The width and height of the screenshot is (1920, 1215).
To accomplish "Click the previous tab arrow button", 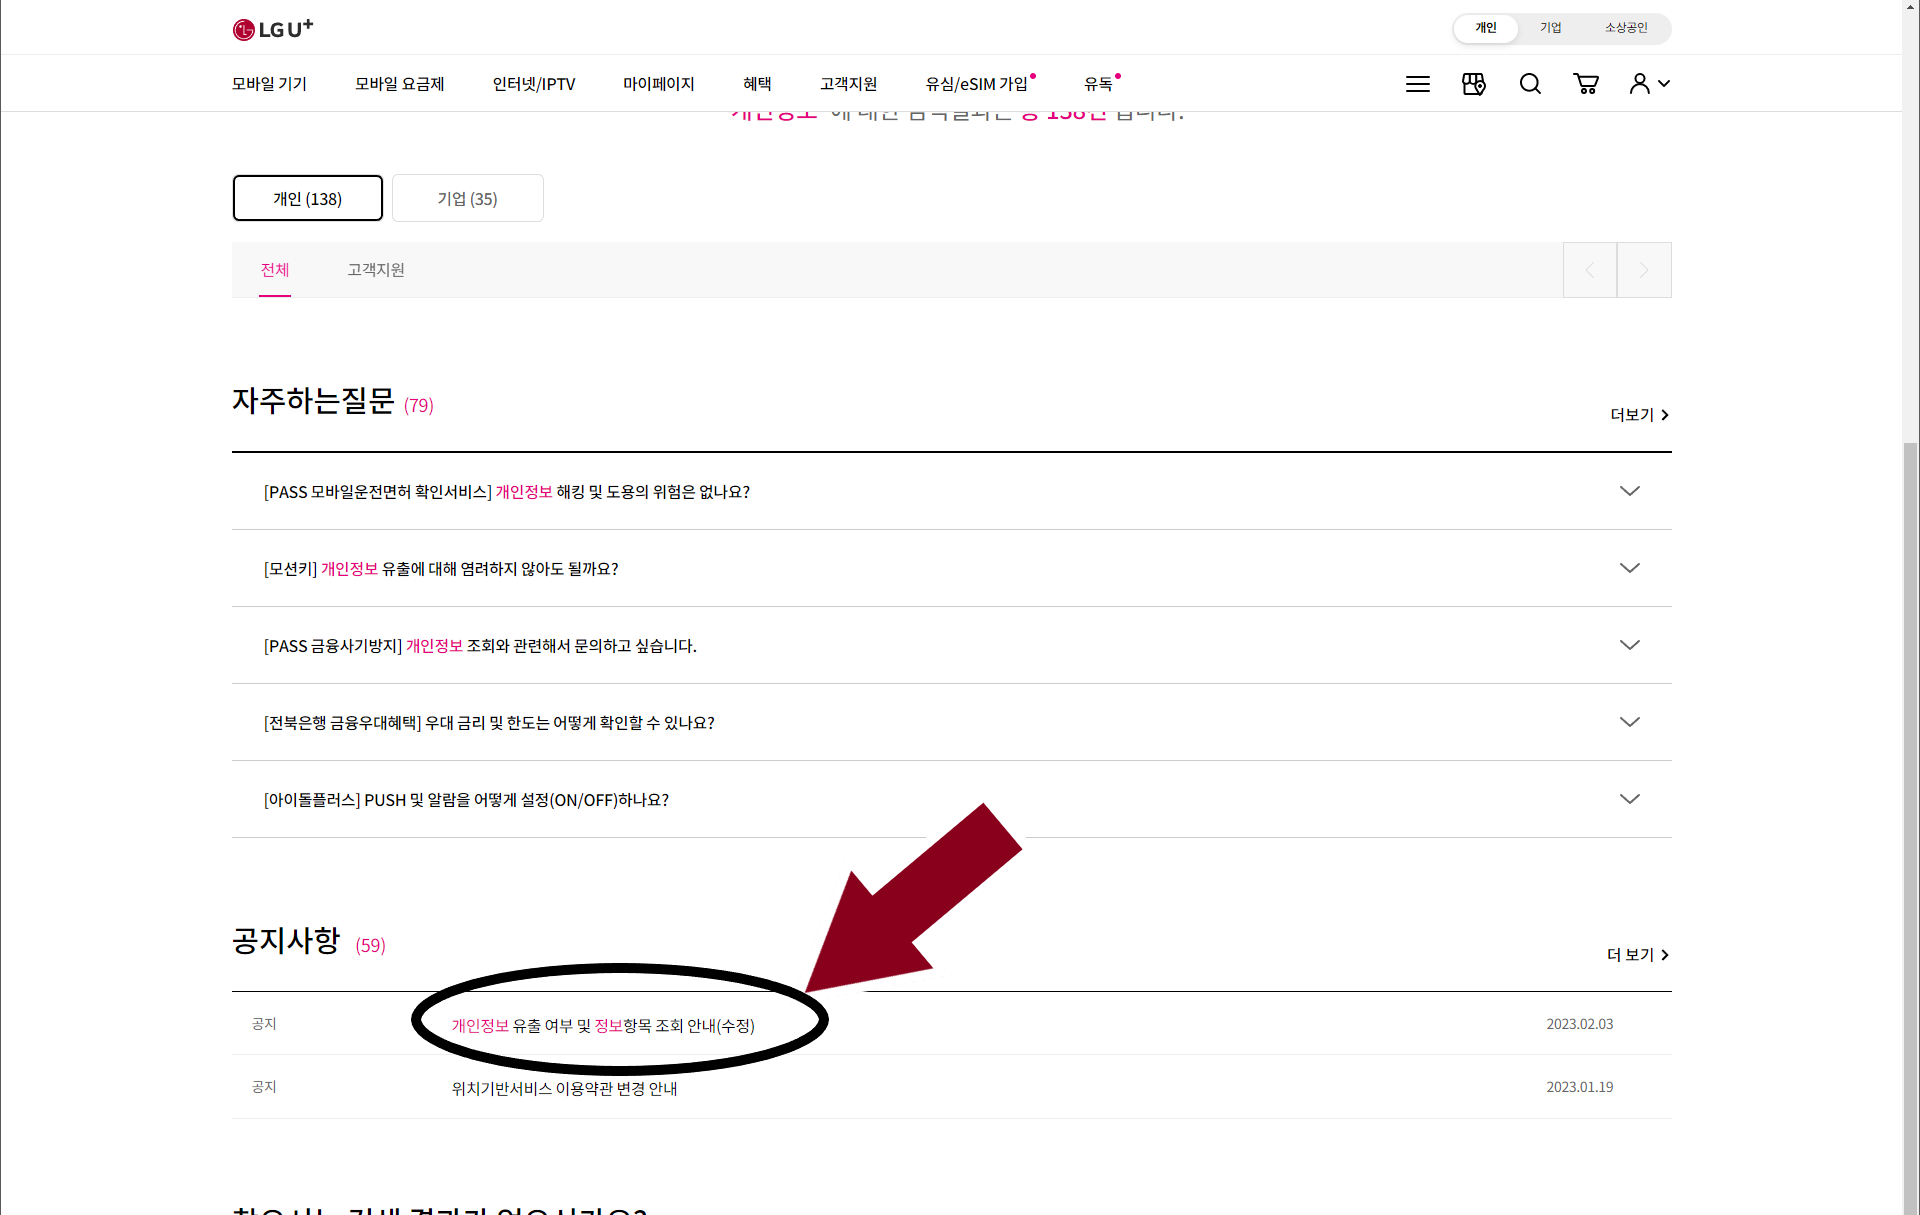I will [x=1590, y=270].
